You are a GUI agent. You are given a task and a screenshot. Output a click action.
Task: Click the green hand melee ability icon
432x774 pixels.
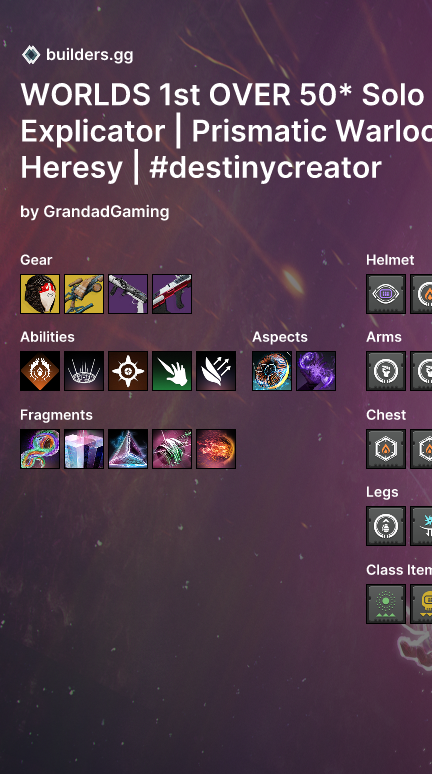[172, 371]
